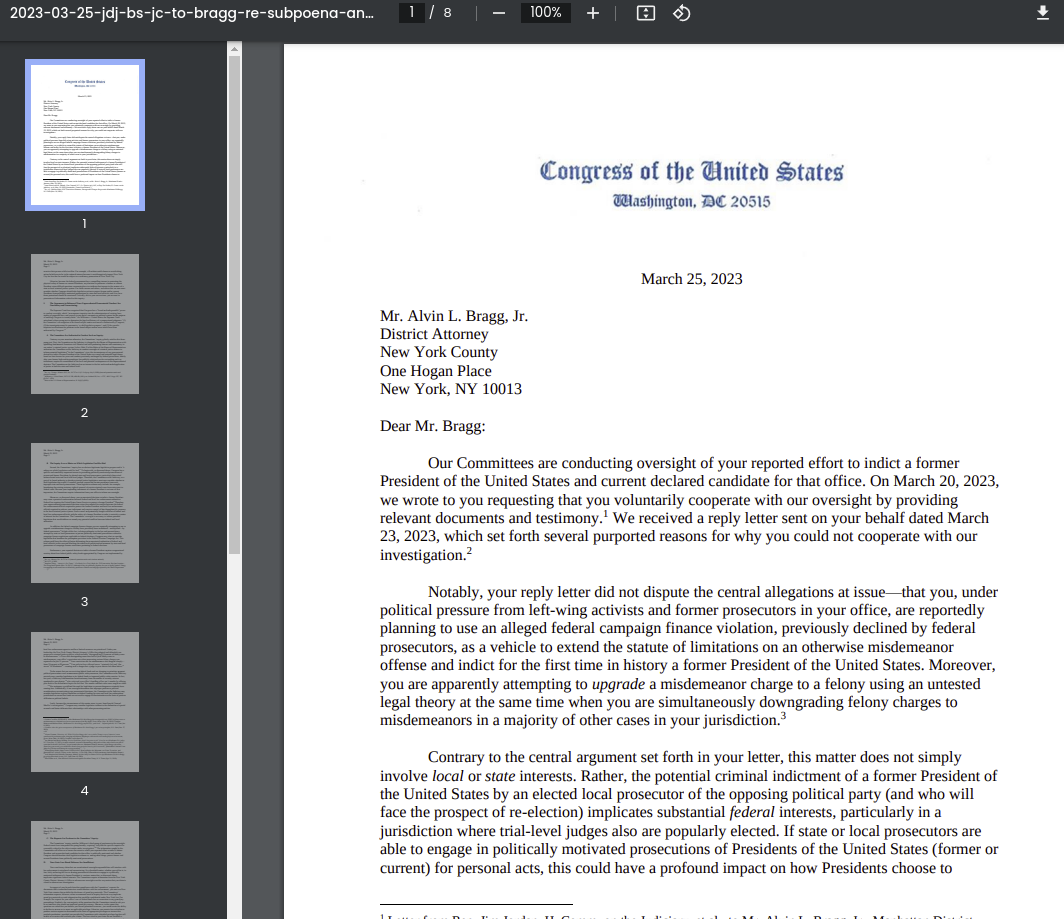Jump to page 3 thumbnail

85,513
